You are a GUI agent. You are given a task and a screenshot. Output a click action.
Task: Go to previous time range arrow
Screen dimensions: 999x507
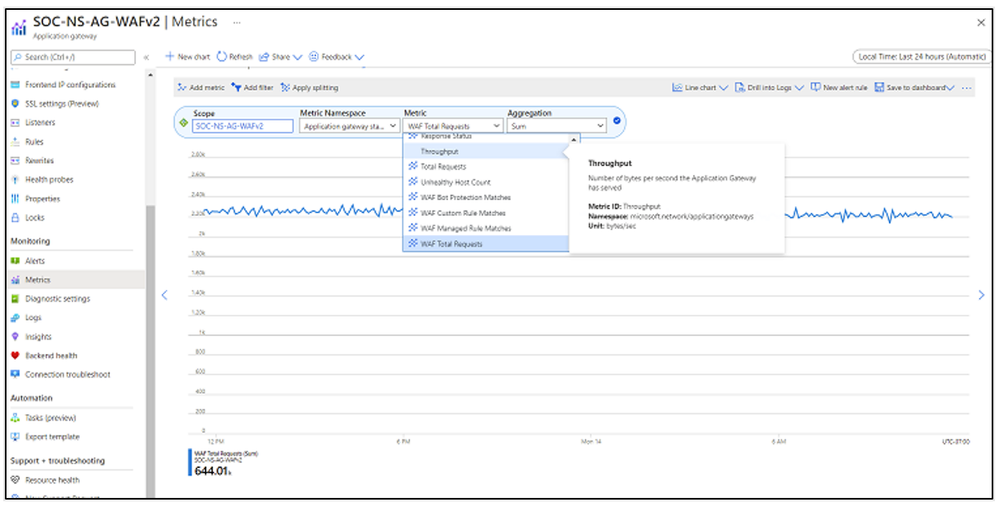click(x=164, y=295)
